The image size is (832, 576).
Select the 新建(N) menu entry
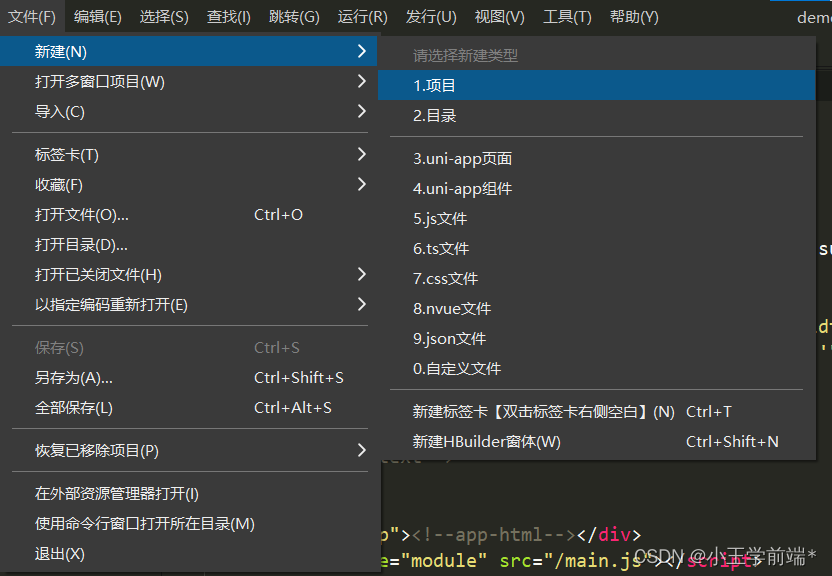188,51
